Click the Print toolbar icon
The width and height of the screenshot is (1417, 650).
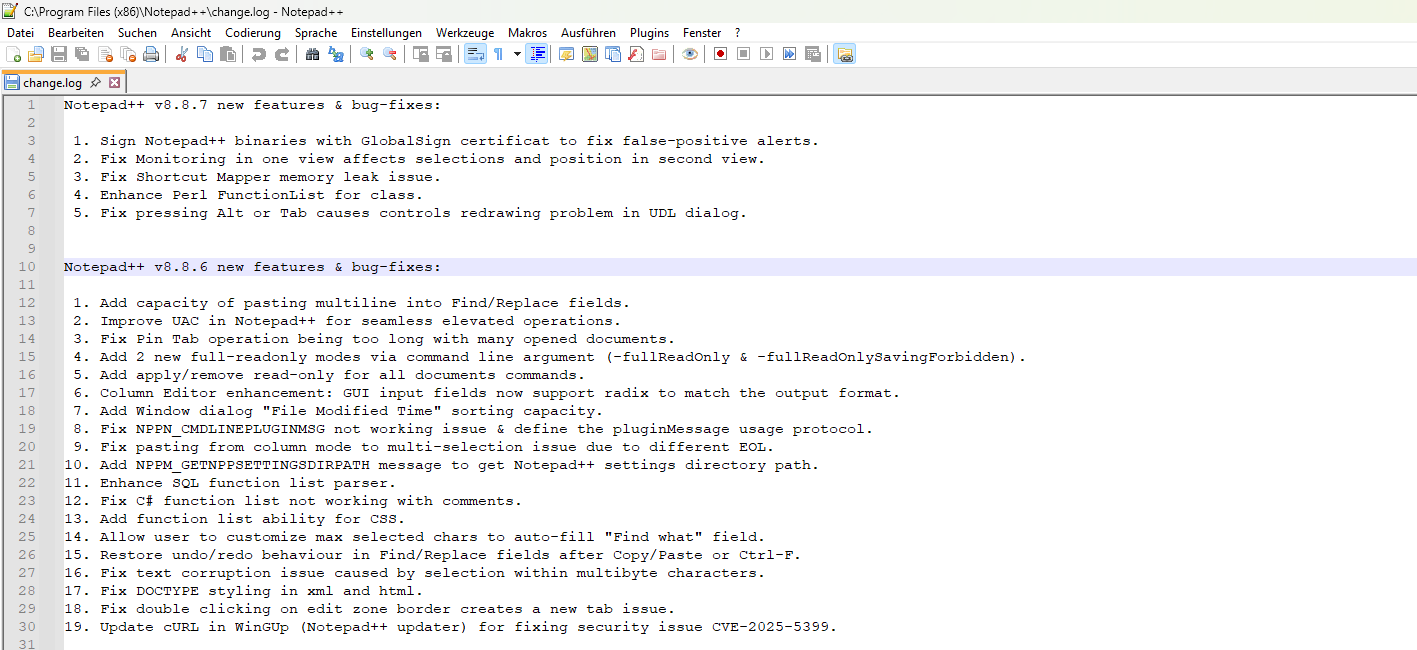150,53
